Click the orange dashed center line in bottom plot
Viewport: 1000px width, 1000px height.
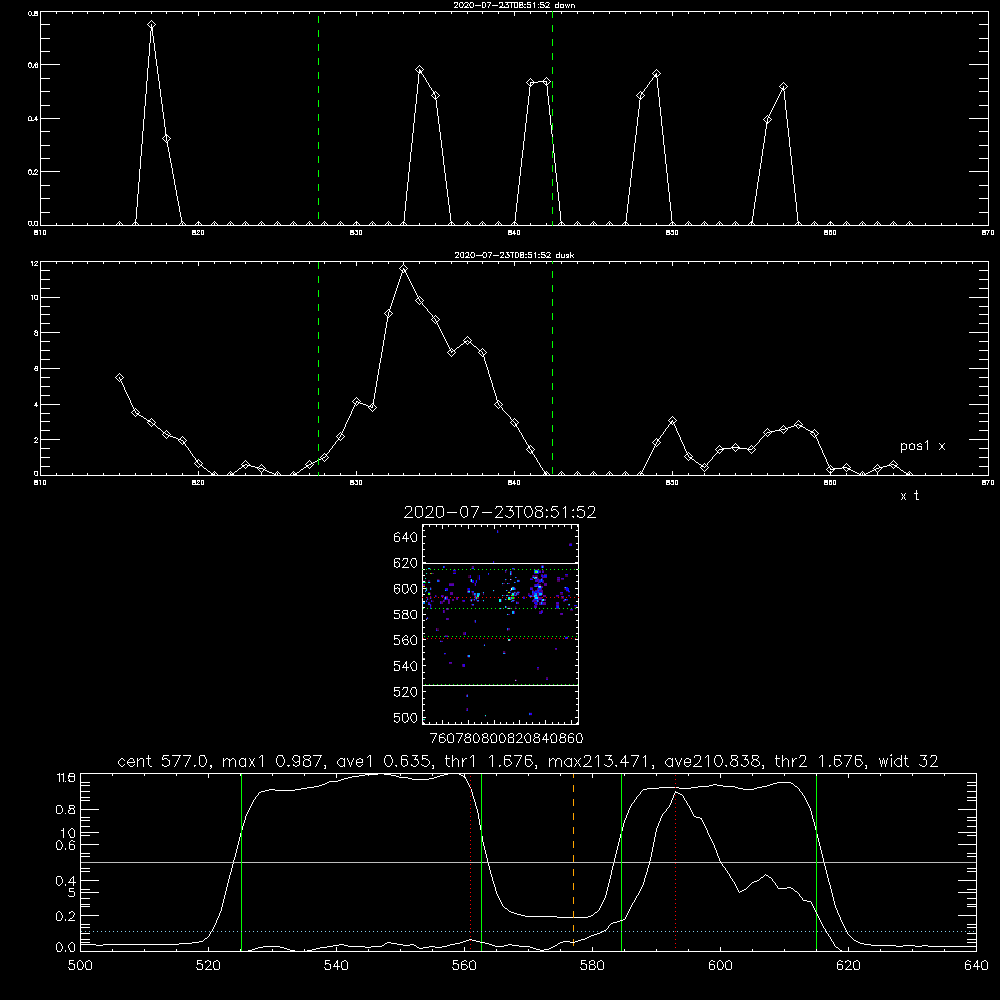573,862
